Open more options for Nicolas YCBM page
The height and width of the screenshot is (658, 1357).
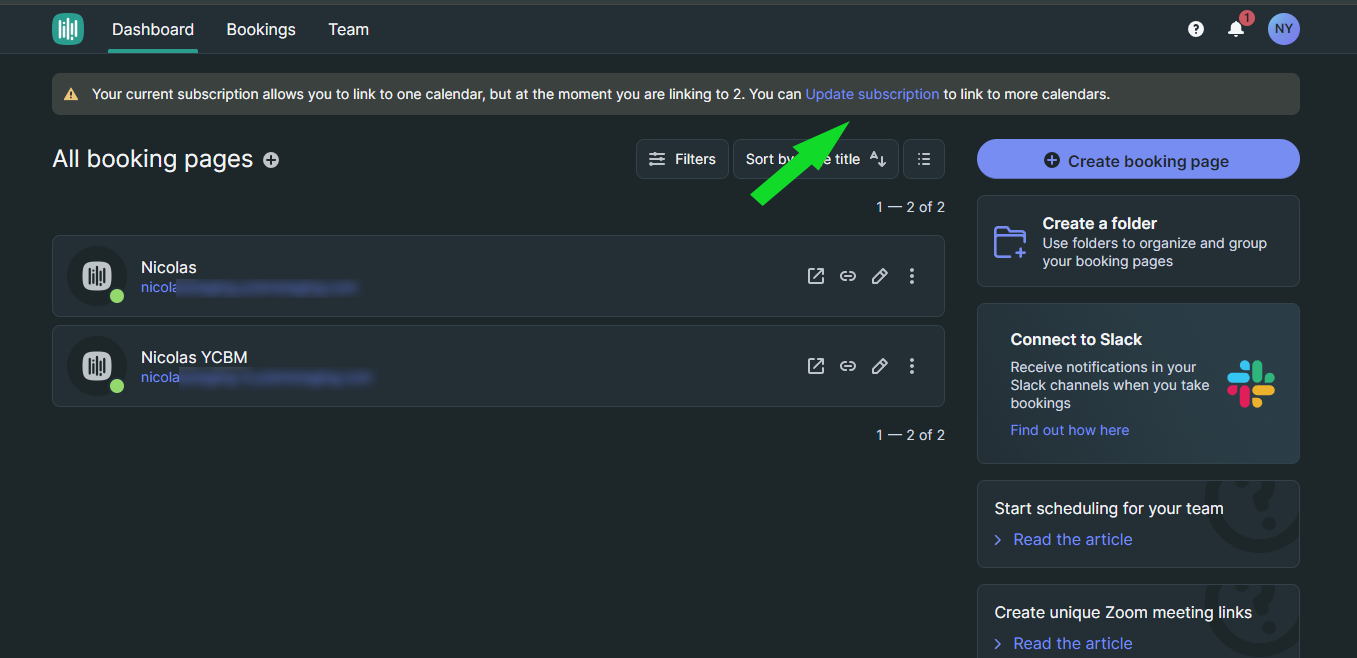(912, 366)
